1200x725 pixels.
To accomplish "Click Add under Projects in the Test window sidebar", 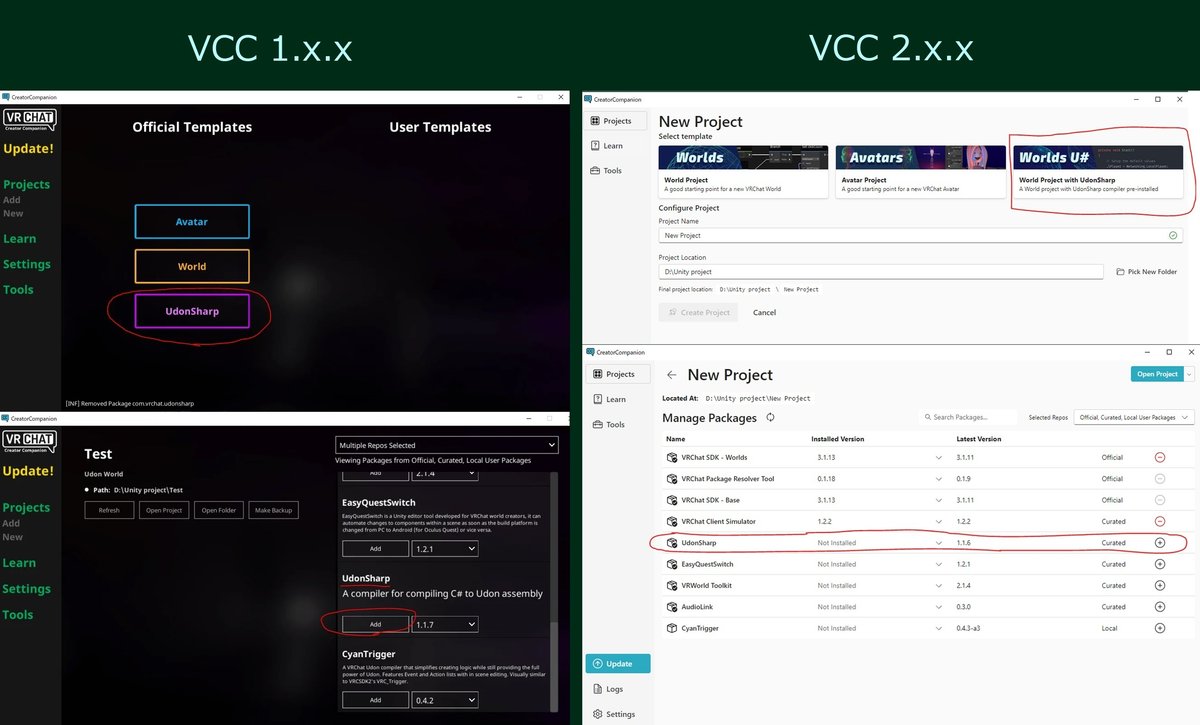I will point(11,523).
